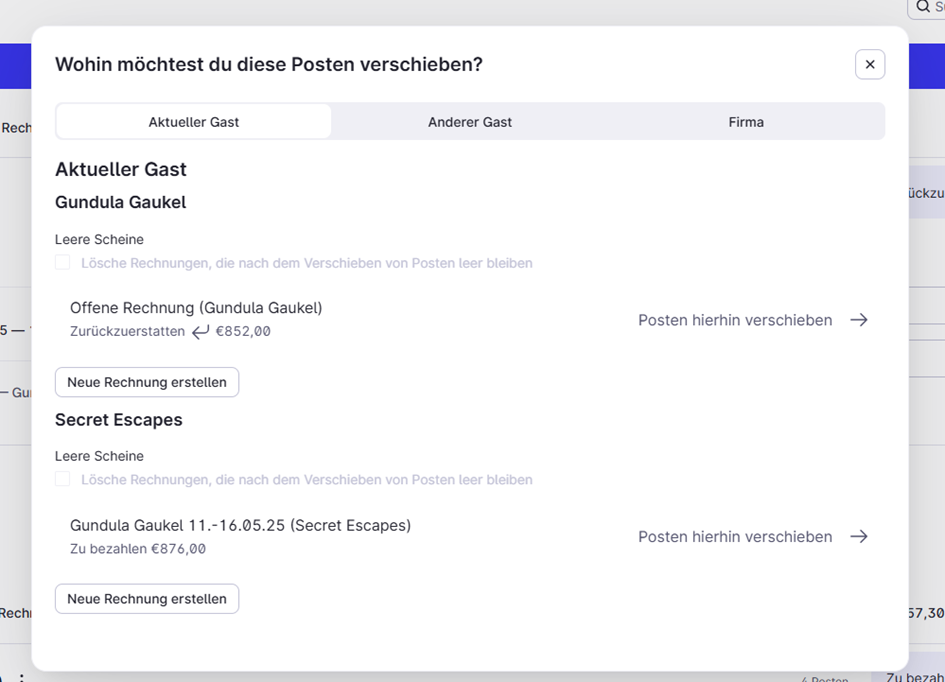Click arrow icon next to Secret Escapes bill row
The image size is (945, 682).
click(x=859, y=536)
